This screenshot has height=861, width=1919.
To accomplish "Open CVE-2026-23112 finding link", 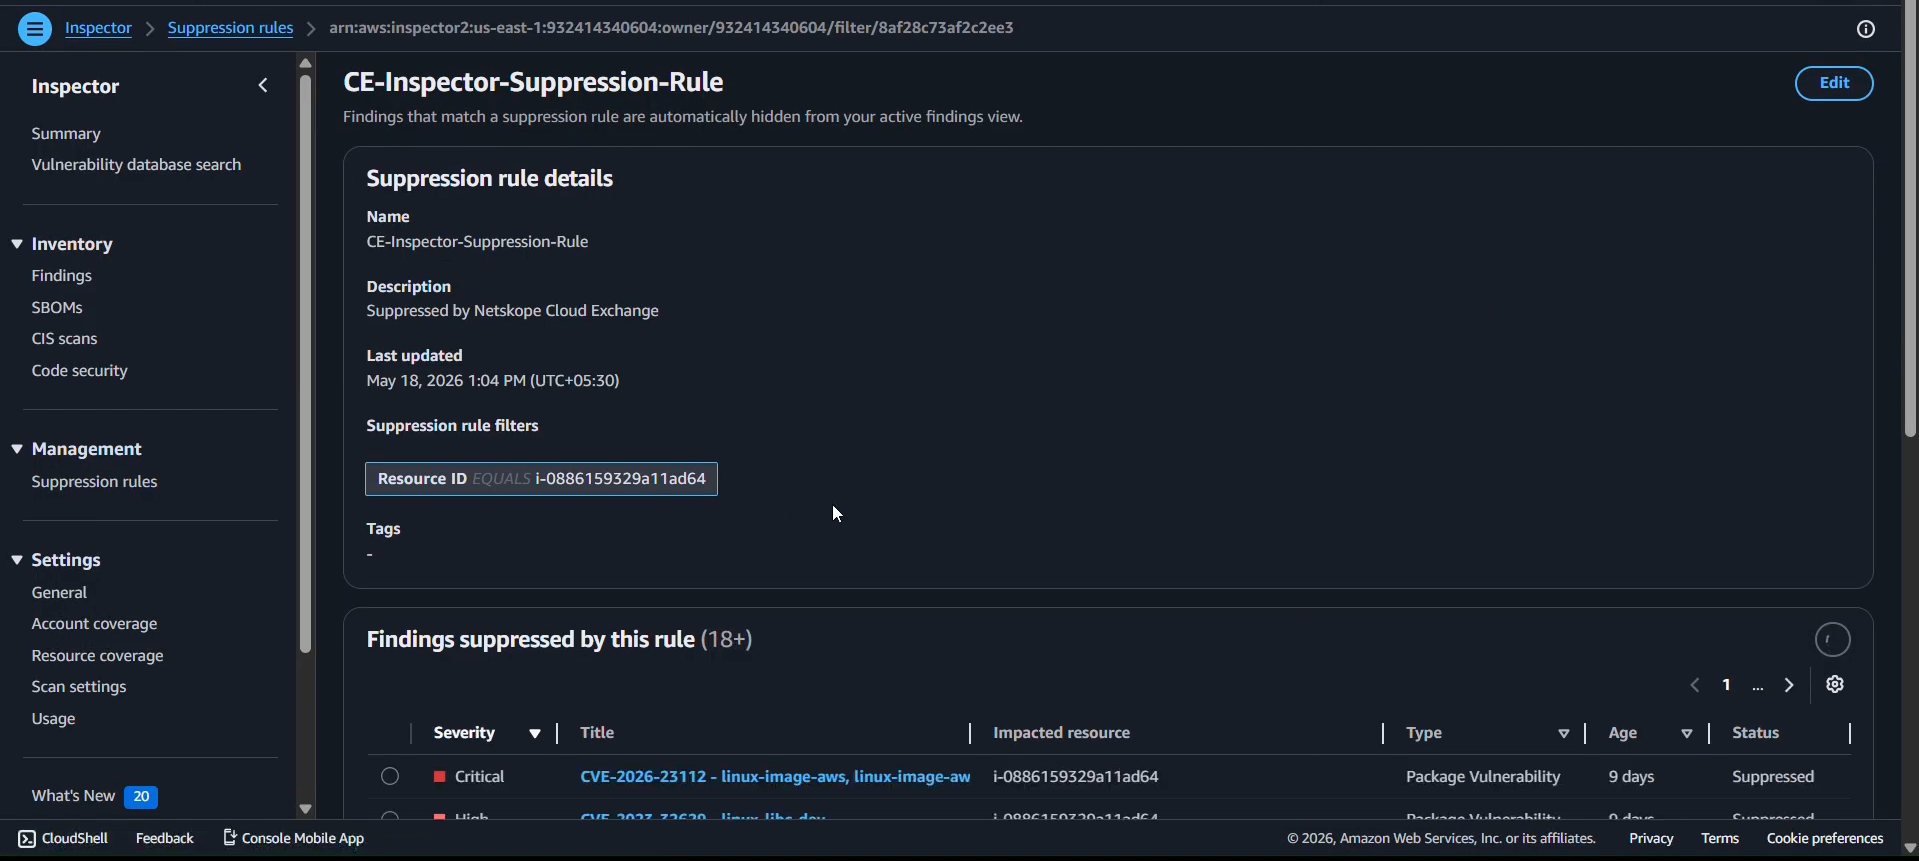I will (775, 777).
